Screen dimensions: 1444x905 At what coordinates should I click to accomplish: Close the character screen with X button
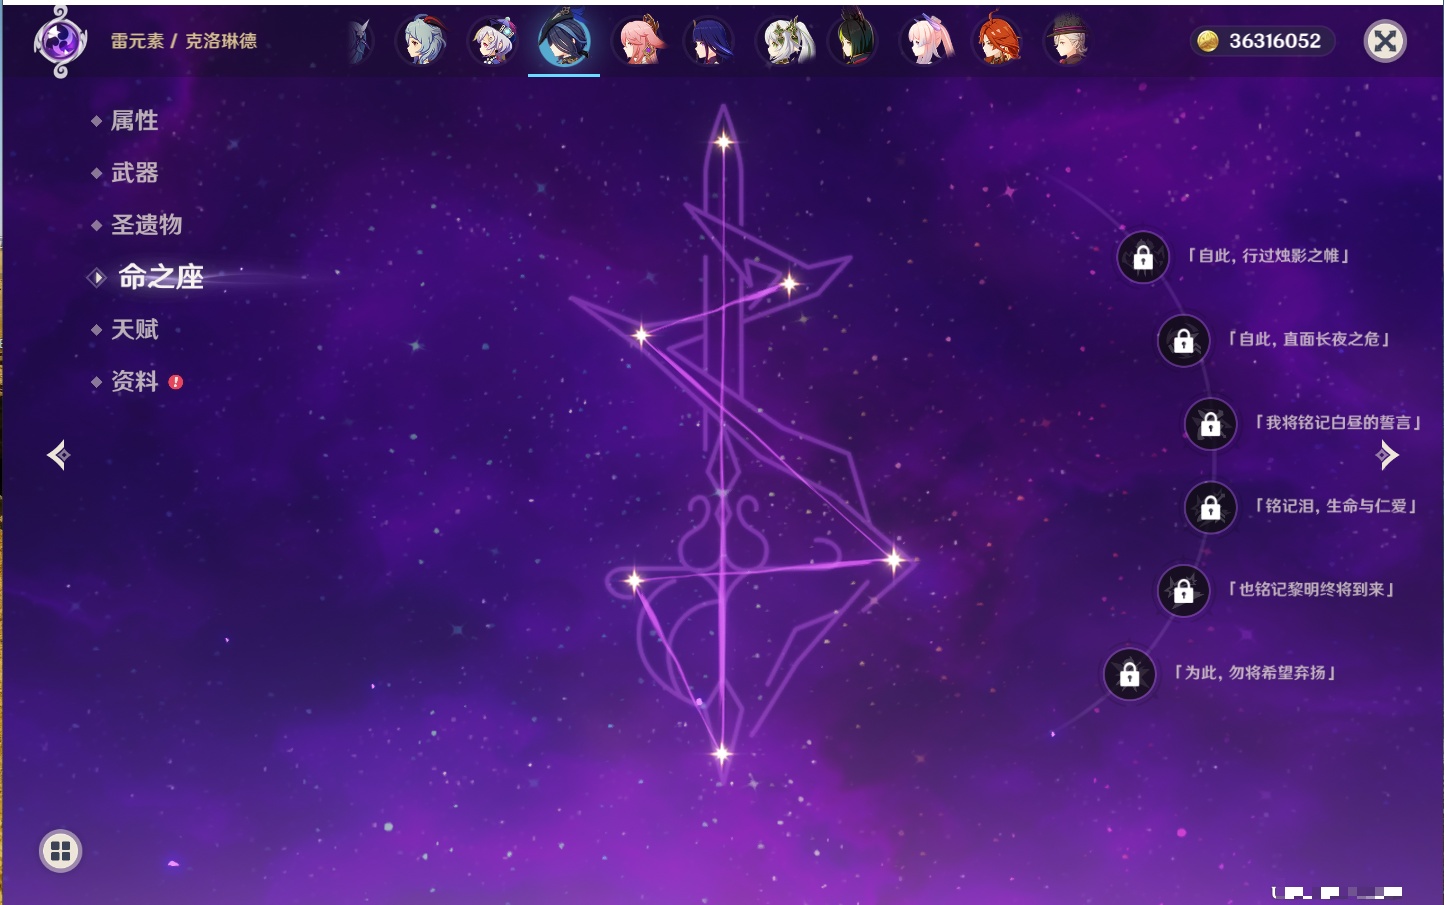point(1385,41)
